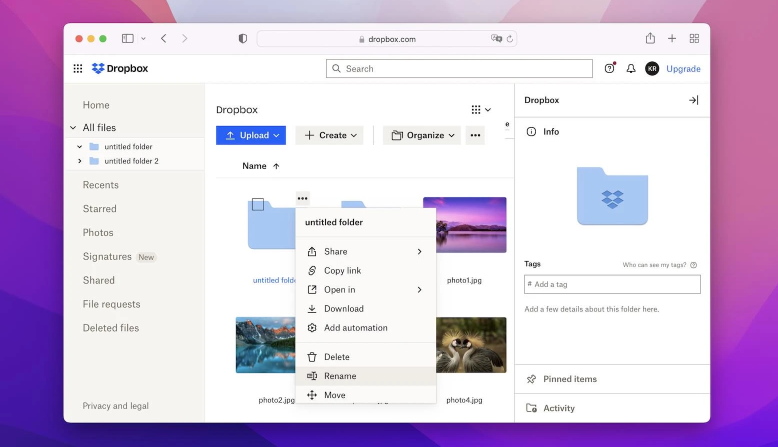Open the grid view switcher dropdown

481,110
